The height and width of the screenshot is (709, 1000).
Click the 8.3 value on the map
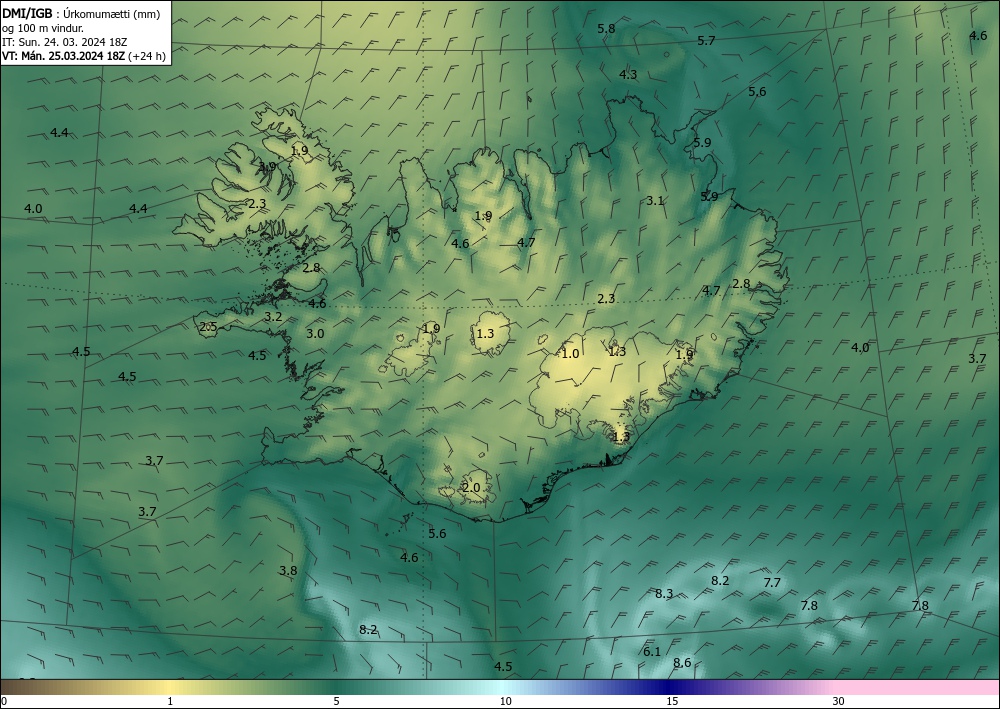[x=664, y=594]
